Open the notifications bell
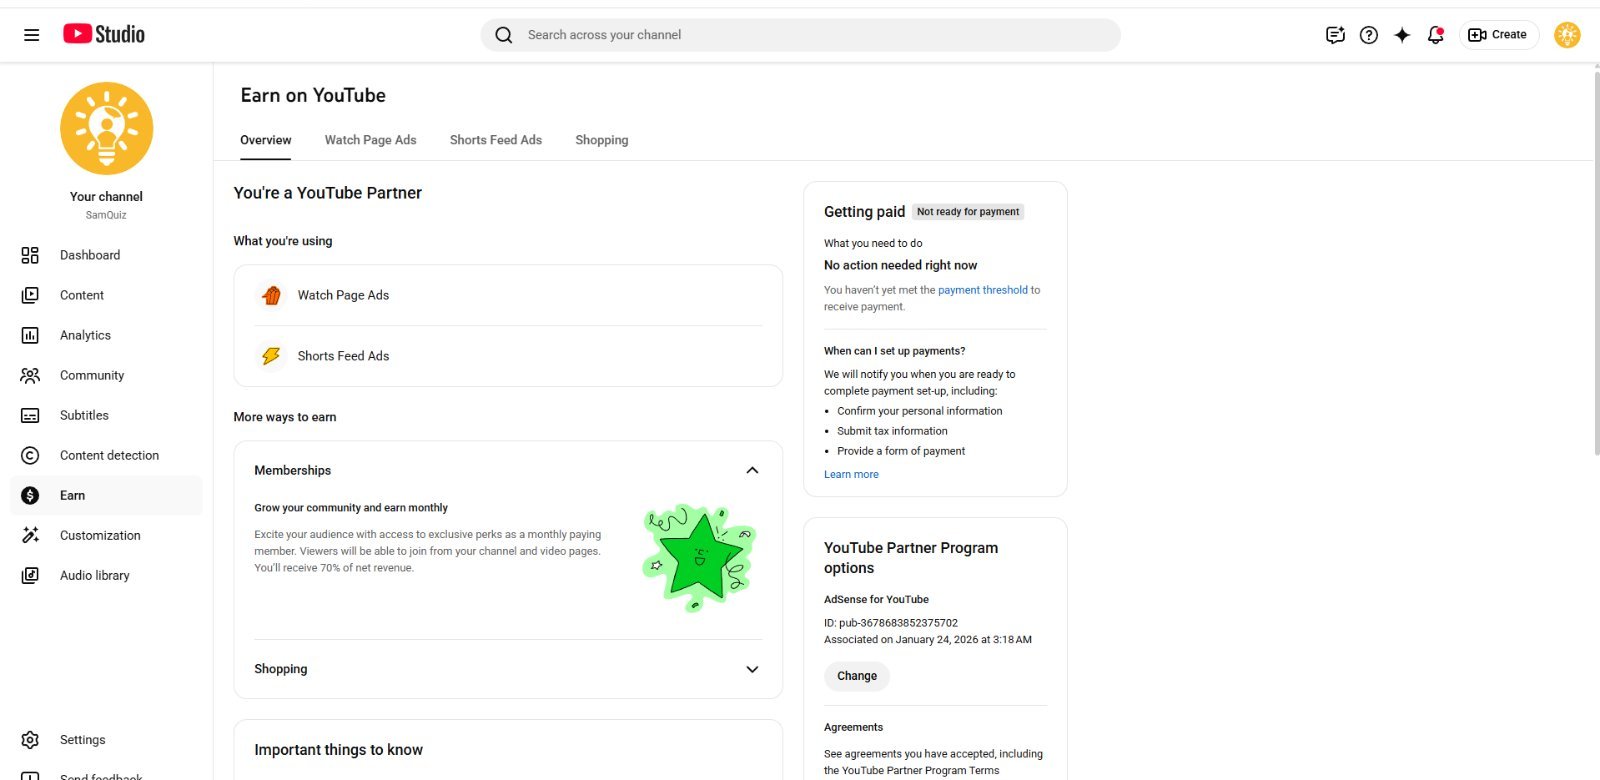The image size is (1600, 780). tap(1436, 35)
